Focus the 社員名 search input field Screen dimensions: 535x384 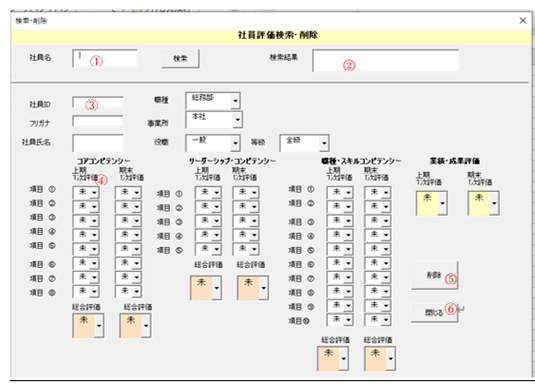click(105, 58)
